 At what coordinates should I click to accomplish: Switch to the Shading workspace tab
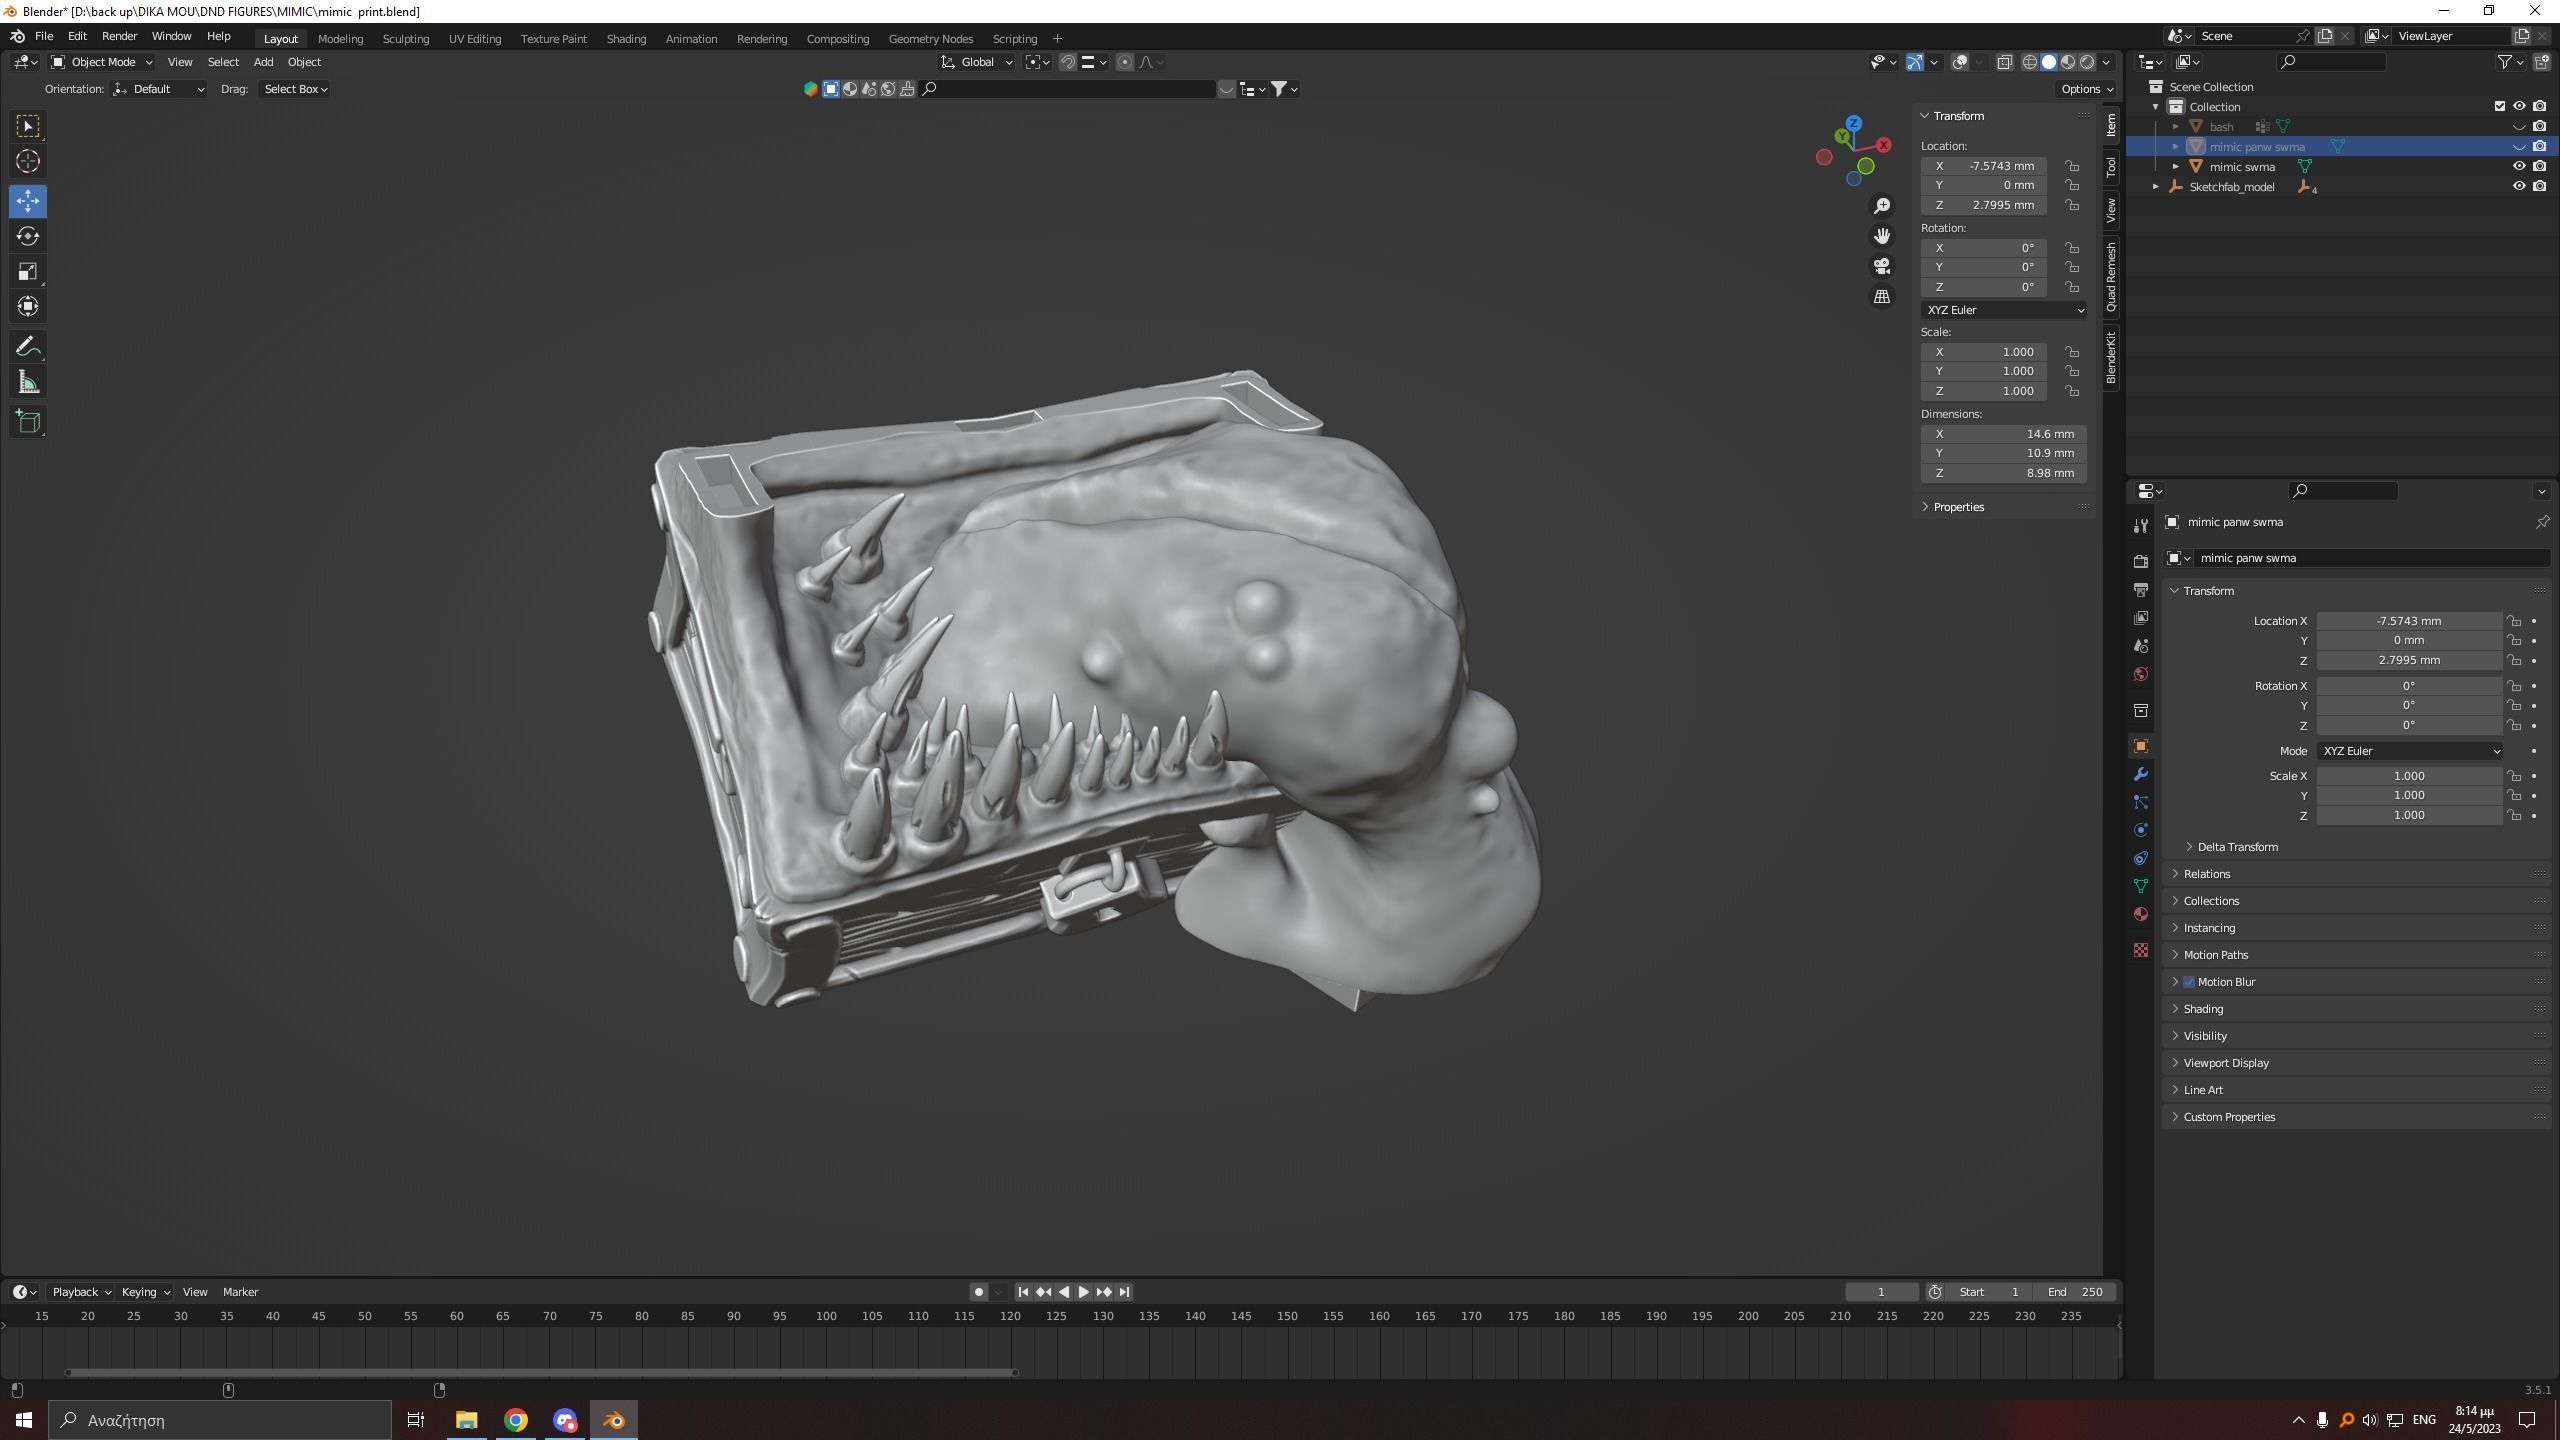[626, 39]
